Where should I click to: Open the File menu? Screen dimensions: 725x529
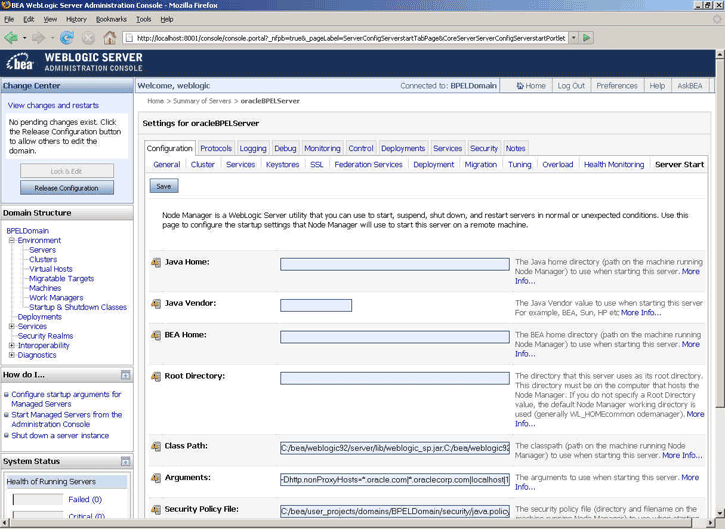pyautogui.click(x=9, y=19)
